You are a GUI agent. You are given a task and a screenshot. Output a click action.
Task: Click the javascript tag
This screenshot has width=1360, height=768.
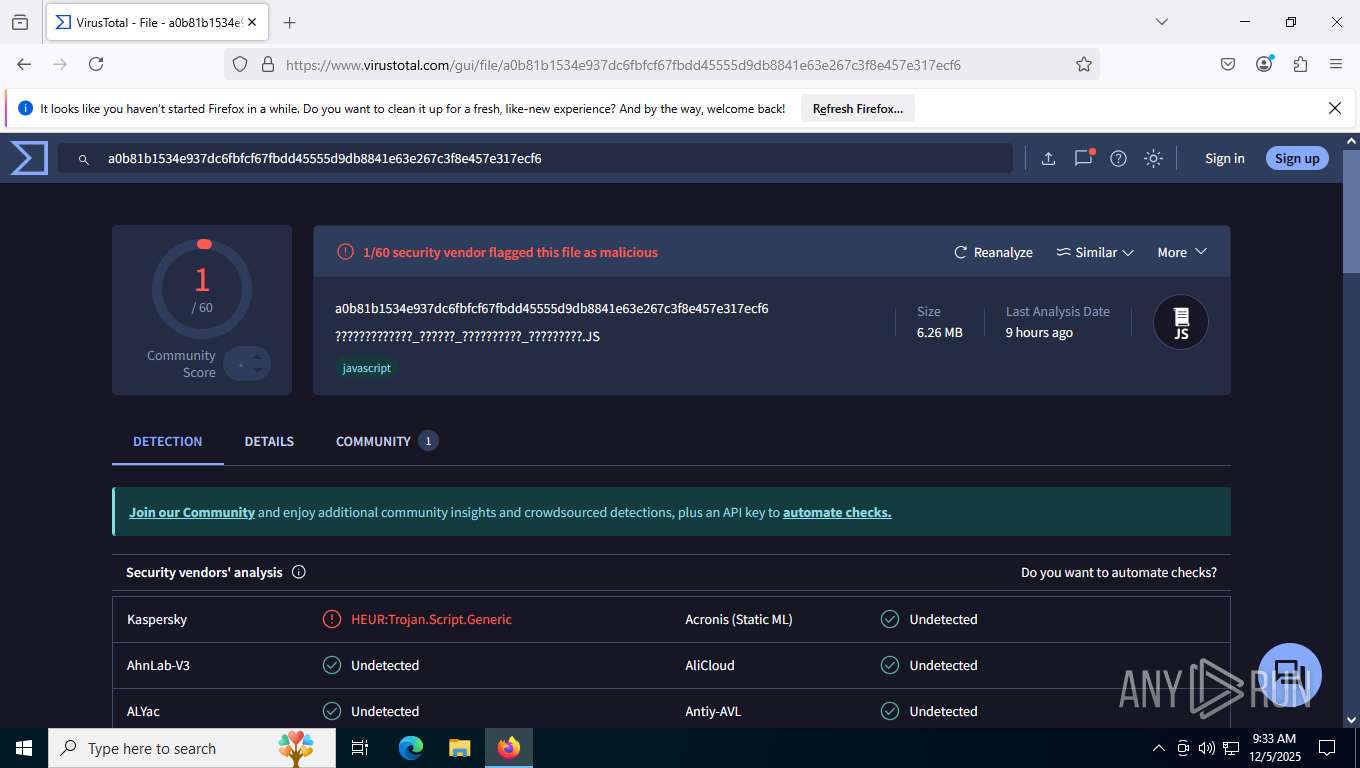tap(367, 368)
